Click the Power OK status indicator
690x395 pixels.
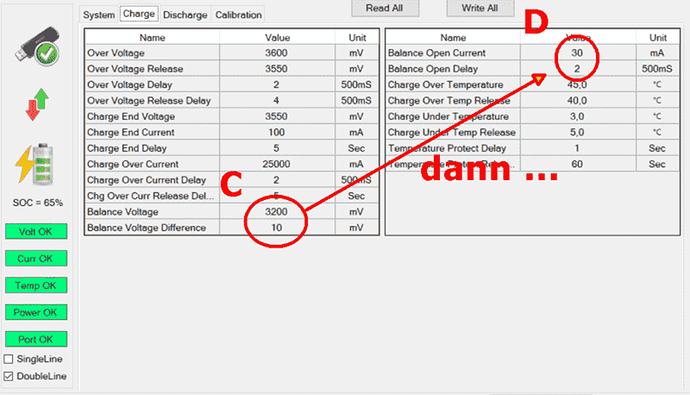tap(36, 312)
